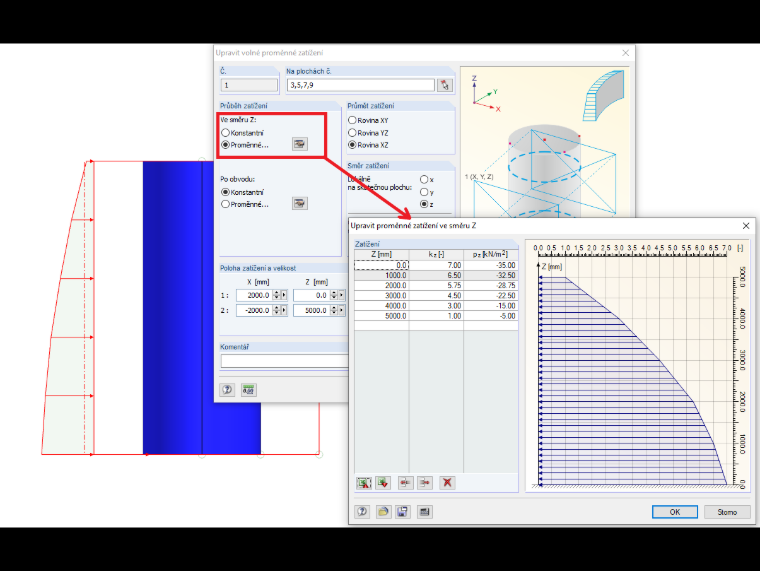Click the kz cell with value '3.00'

click(x=436, y=306)
